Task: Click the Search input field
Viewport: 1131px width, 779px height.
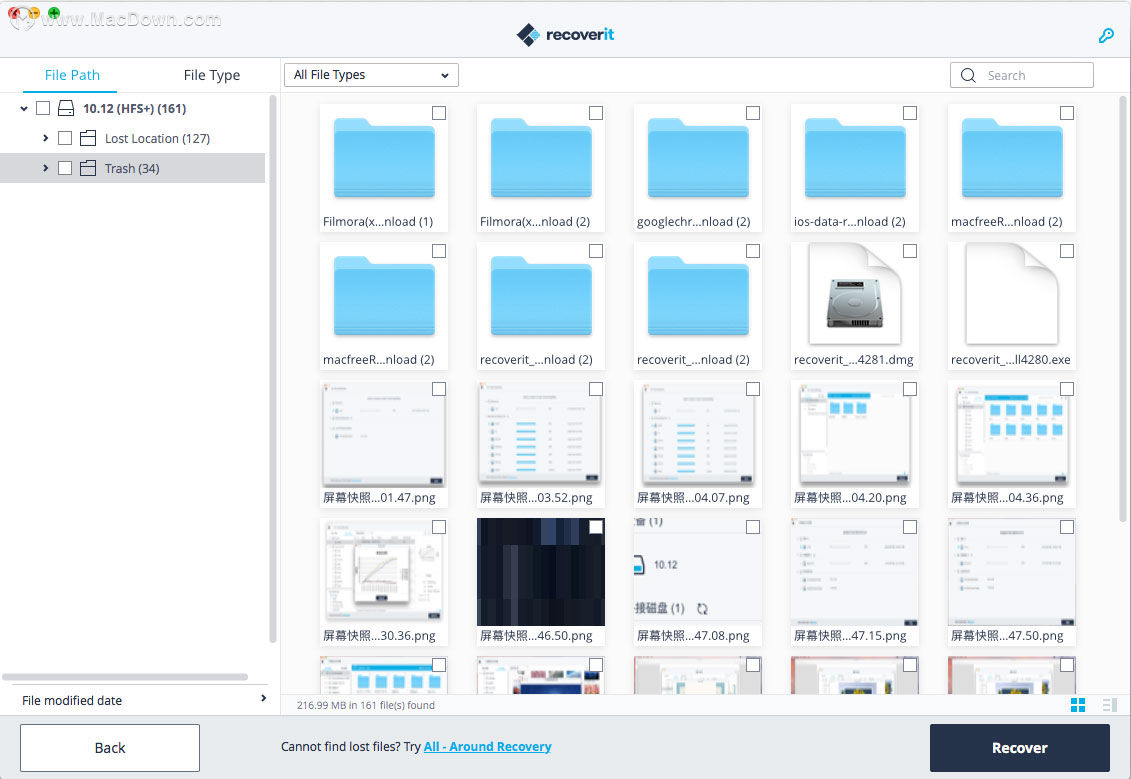Action: (x=1021, y=75)
